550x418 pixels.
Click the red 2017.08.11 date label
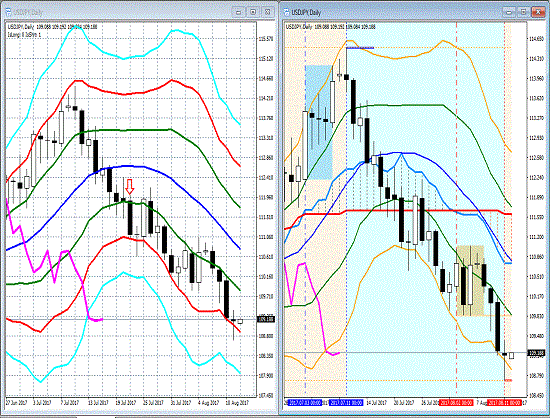coord(504,403)
